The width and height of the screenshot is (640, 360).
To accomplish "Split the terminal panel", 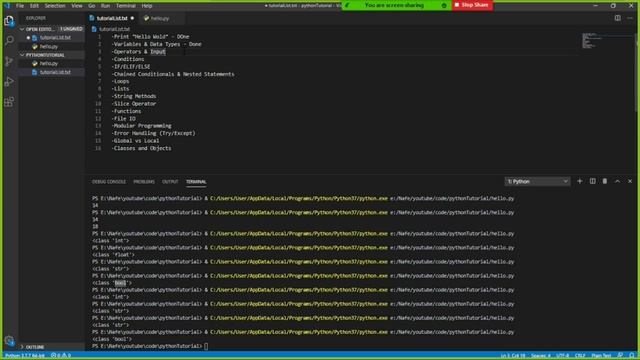I will pyautogui.click(x=592, y=181).
